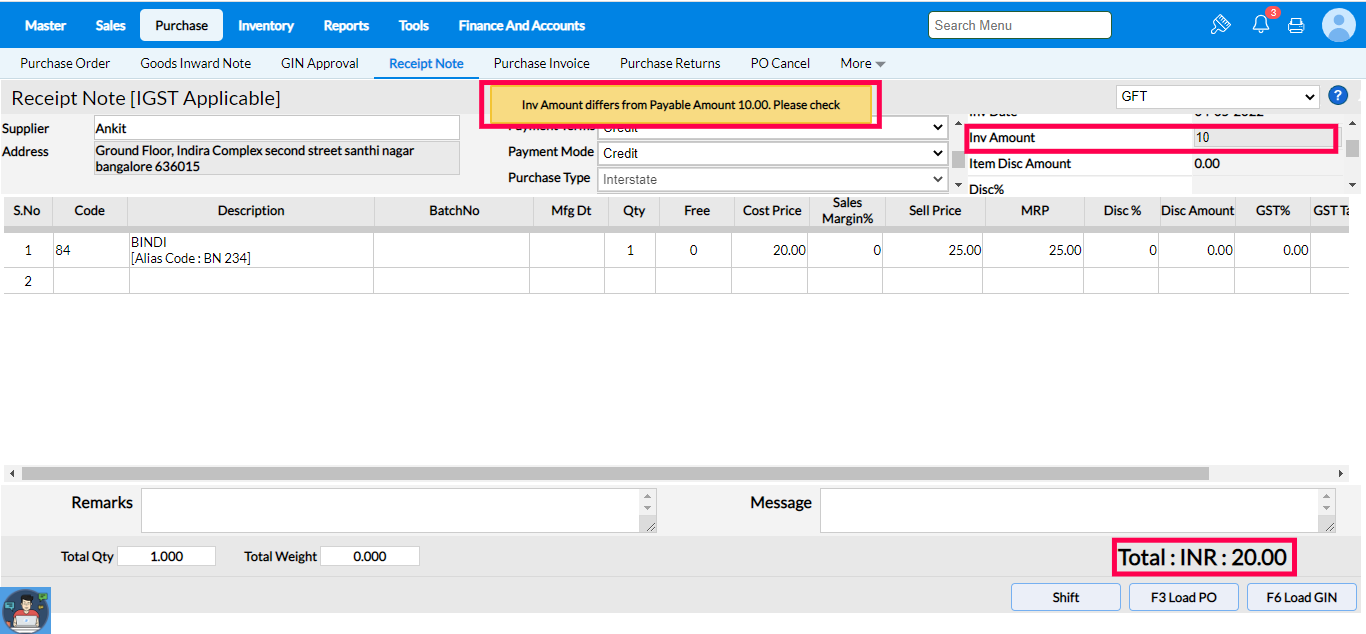Open the user profile avatar
Image resolution: width=1366 pixels, height=634 pixels.
(1338, 25)
